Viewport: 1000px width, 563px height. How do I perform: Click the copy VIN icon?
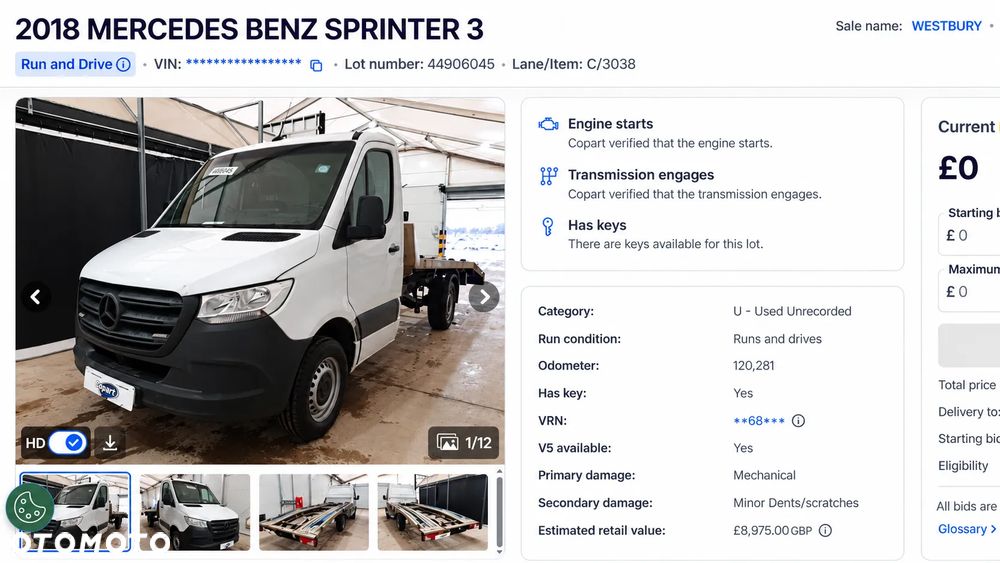pyautogui.click(x=316, y=65)
